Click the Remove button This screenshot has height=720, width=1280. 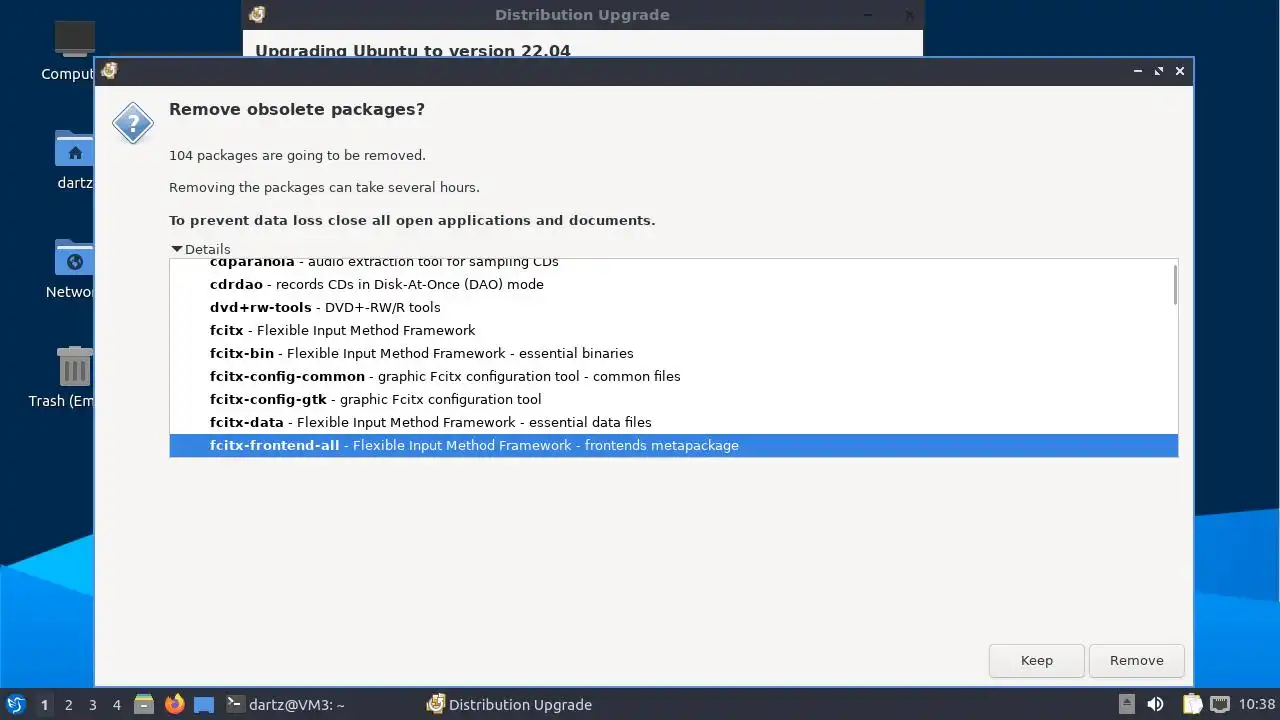click(1136, 660)
